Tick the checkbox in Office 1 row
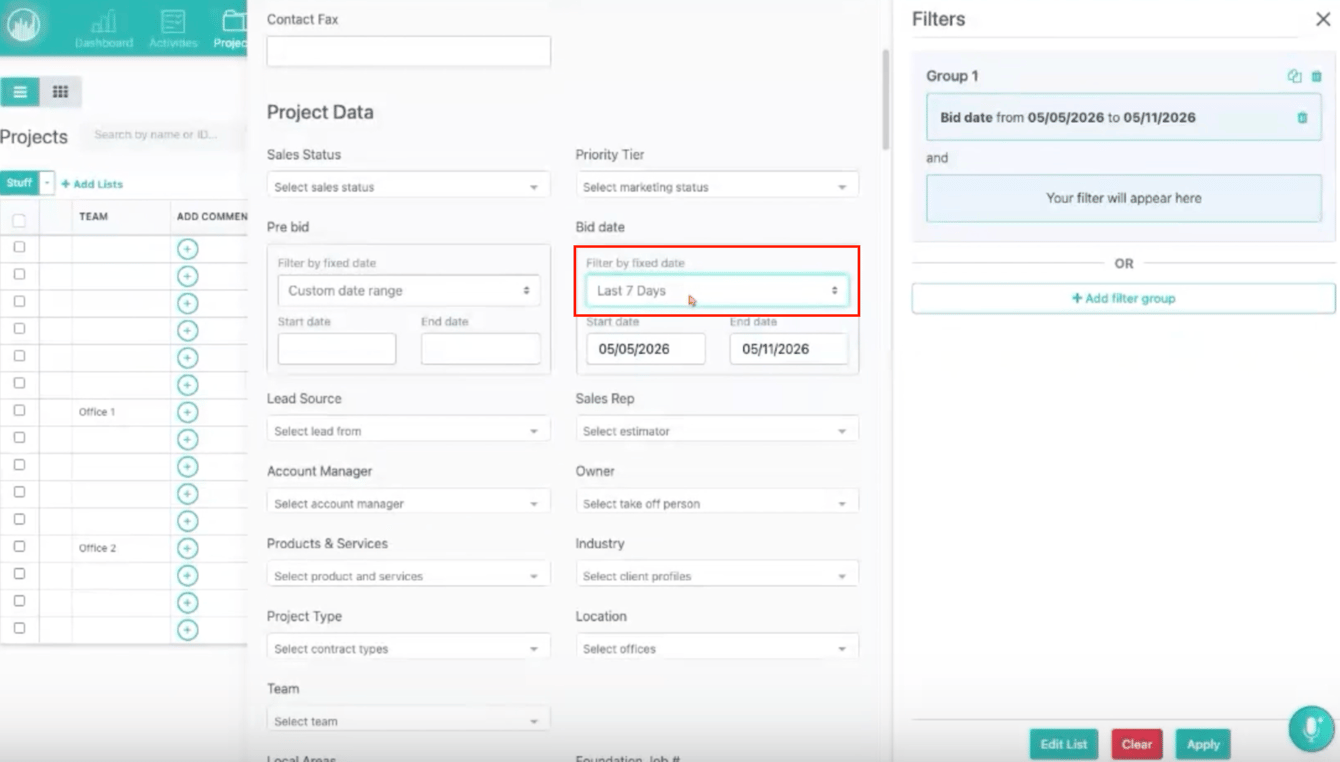 tap(19, 410)
